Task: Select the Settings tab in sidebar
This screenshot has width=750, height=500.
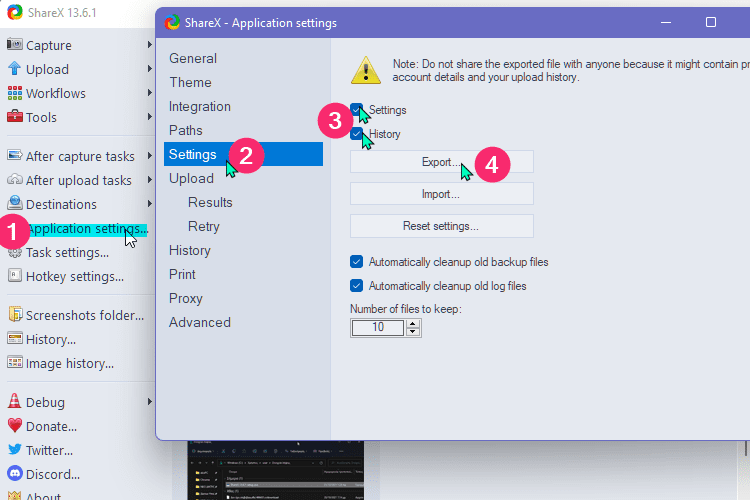Action: pos(243,154)
